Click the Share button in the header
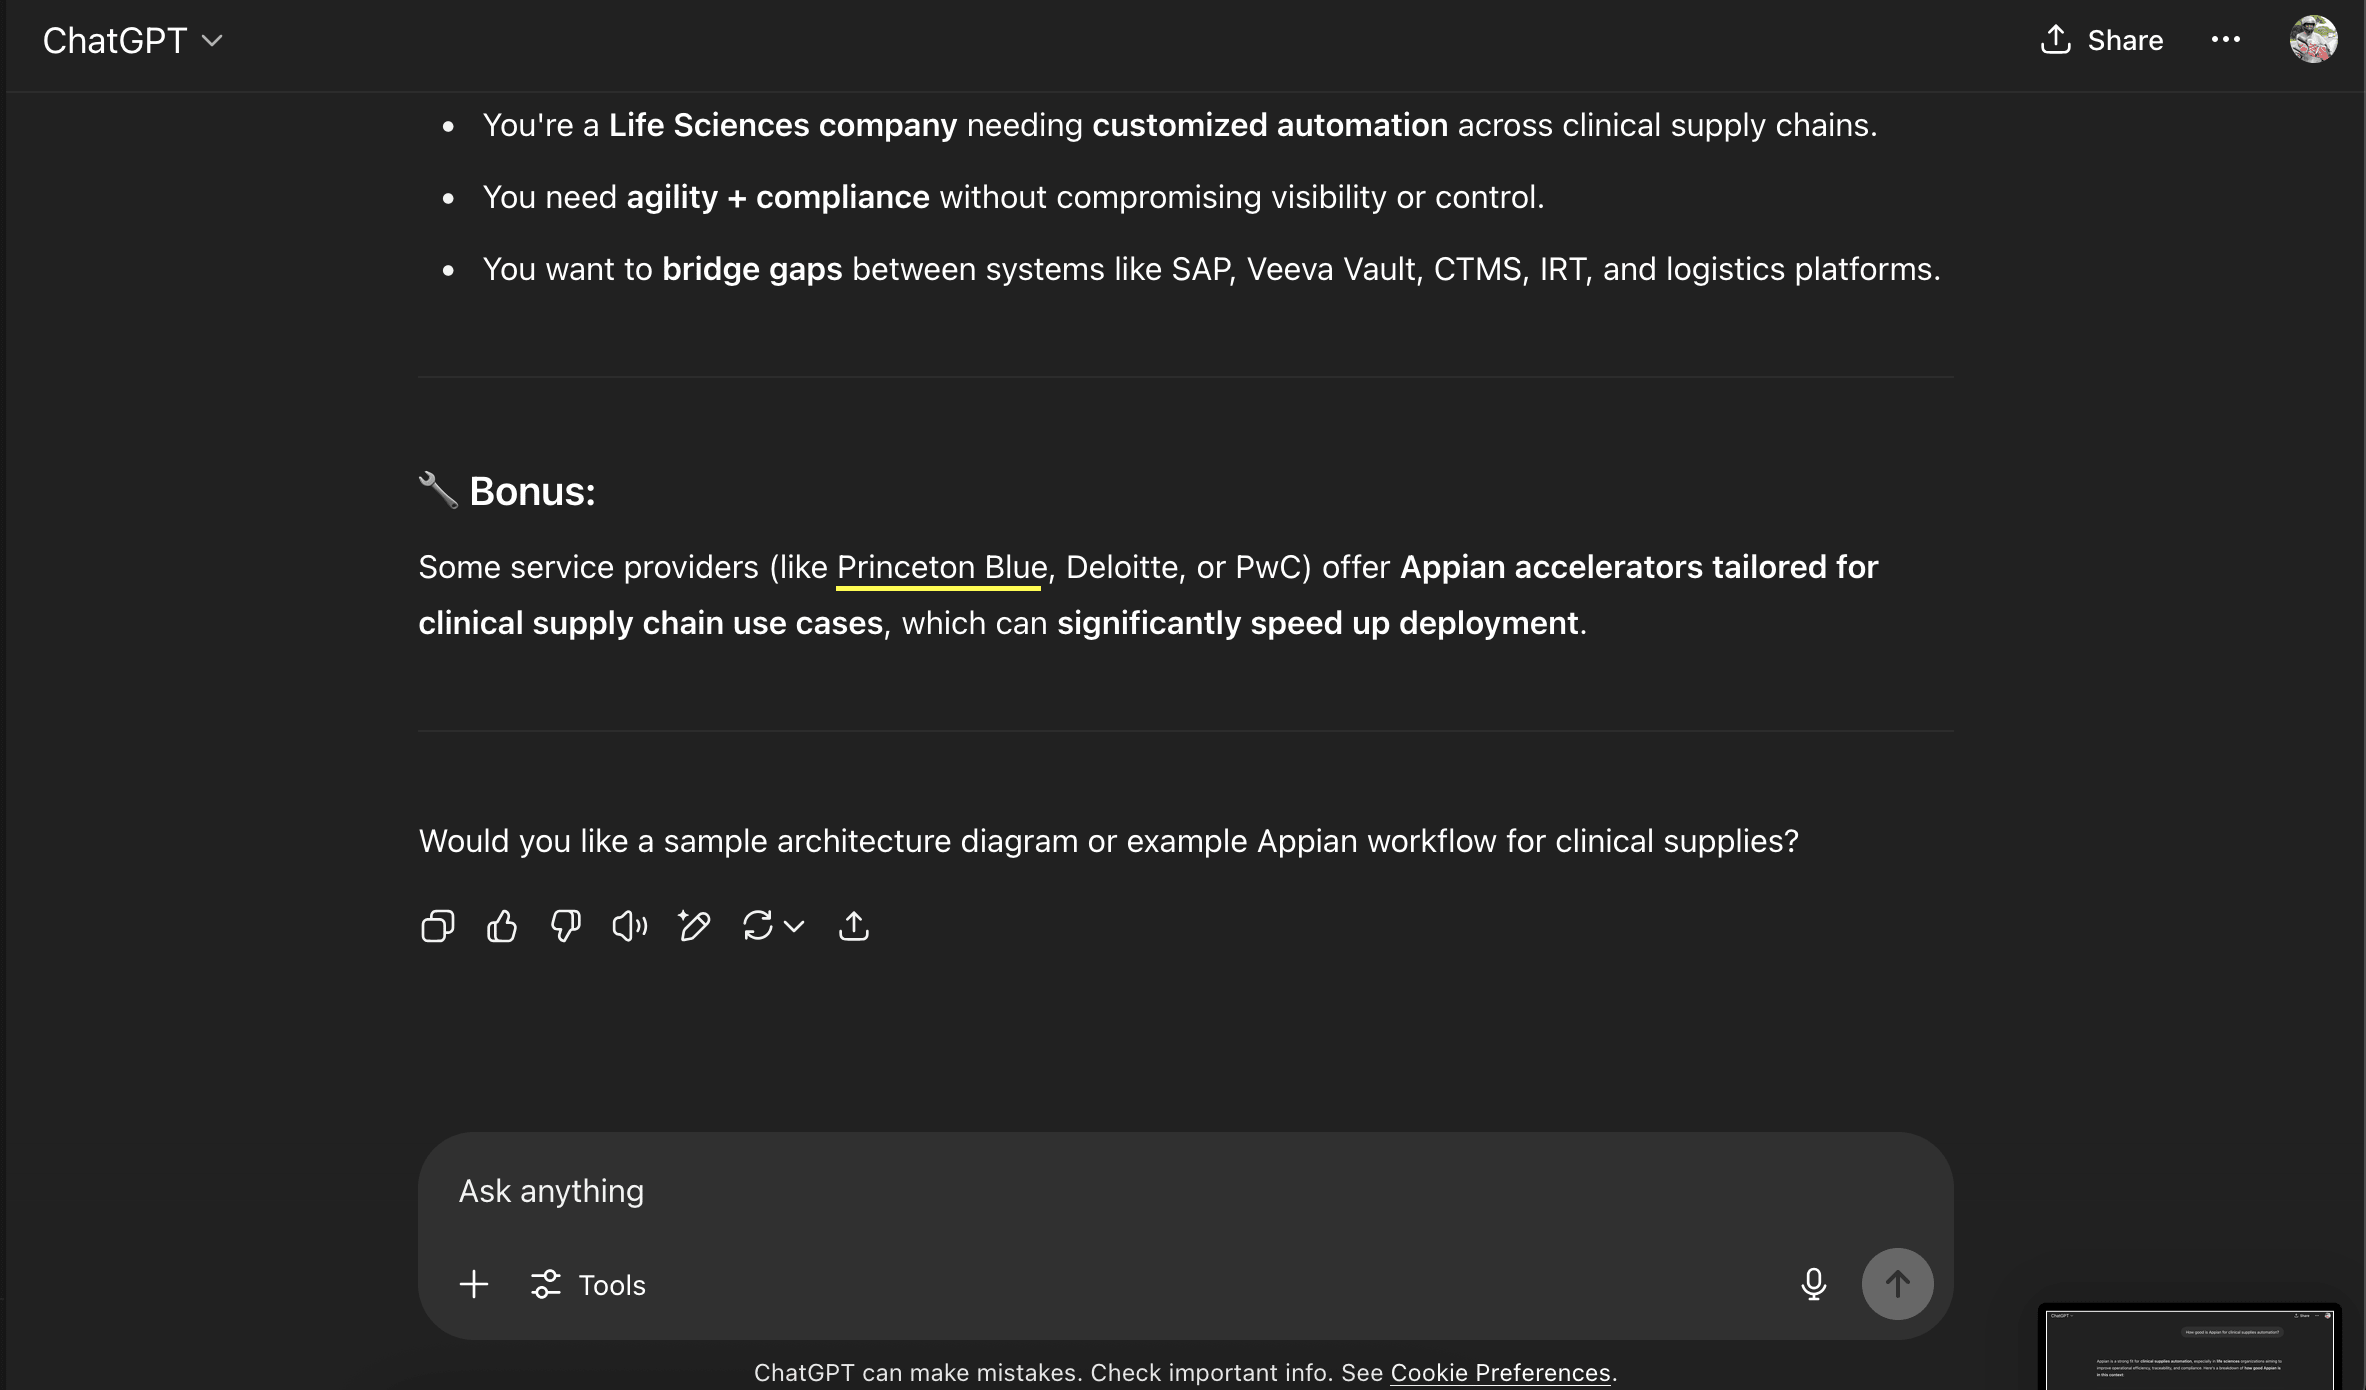 coord(2102,40)
